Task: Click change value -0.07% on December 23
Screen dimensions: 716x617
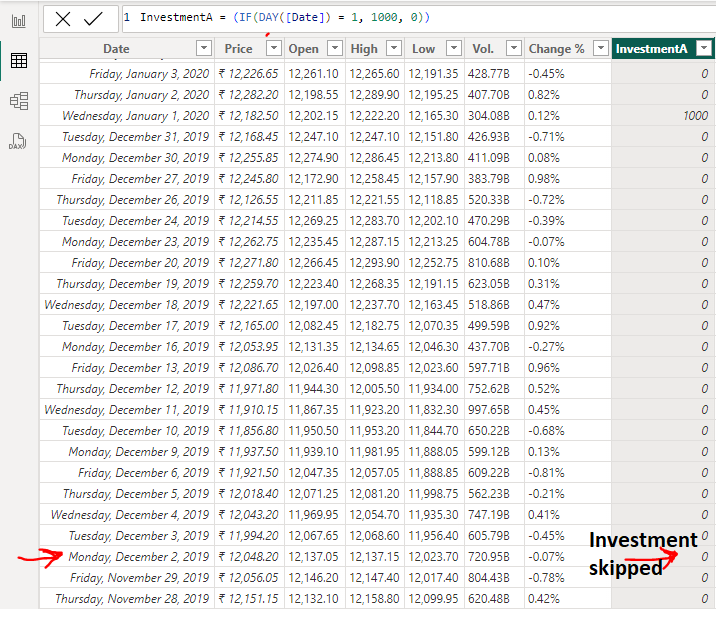Action: 546,242
